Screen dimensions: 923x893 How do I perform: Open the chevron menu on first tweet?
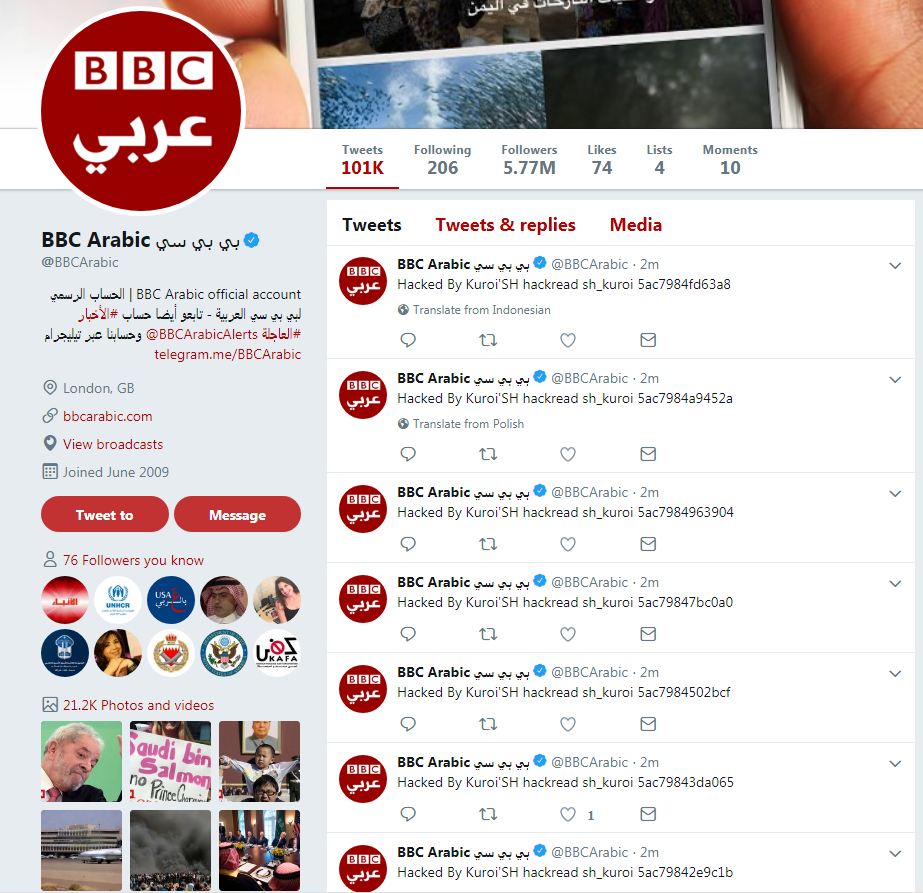click(895, 265)
